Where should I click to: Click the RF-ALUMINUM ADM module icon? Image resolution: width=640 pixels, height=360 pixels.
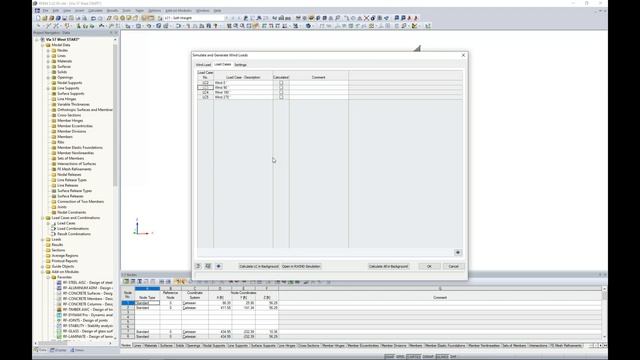point(59,288)
